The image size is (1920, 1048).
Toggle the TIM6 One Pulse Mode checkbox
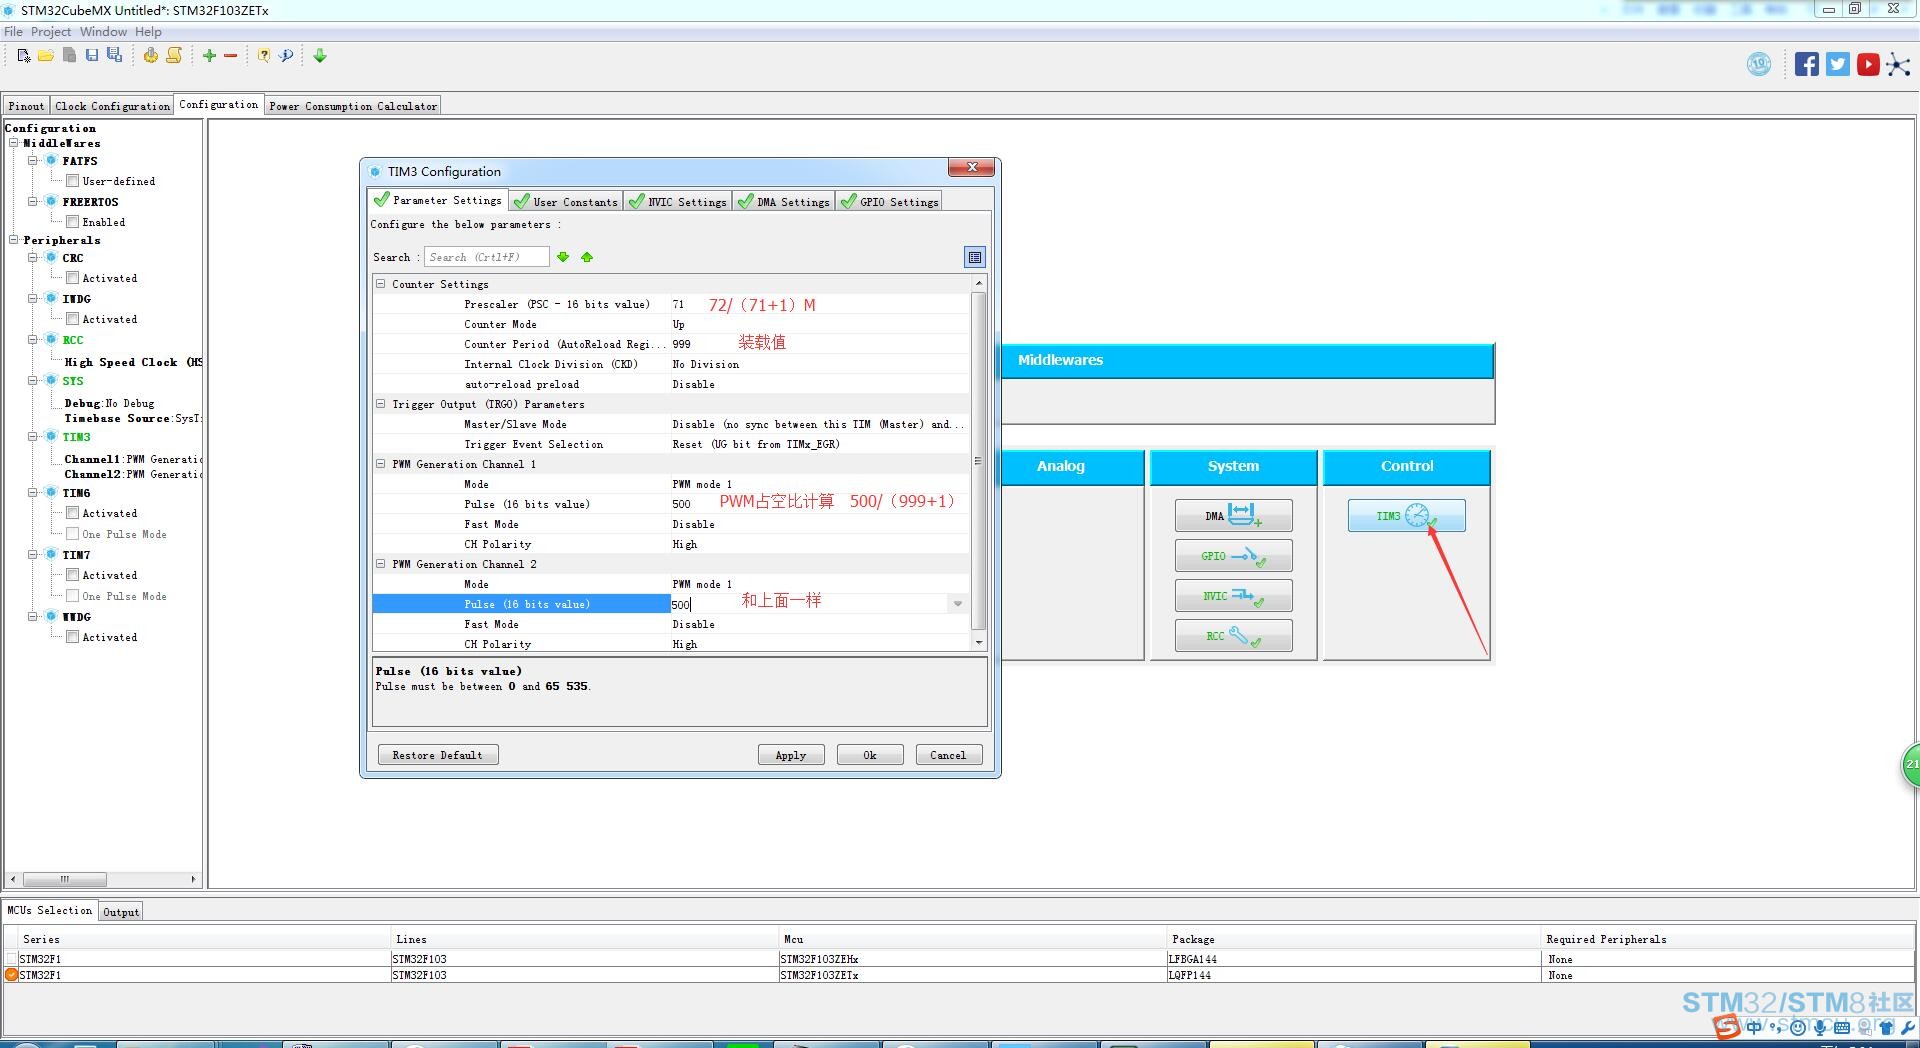tap(72, 534)
